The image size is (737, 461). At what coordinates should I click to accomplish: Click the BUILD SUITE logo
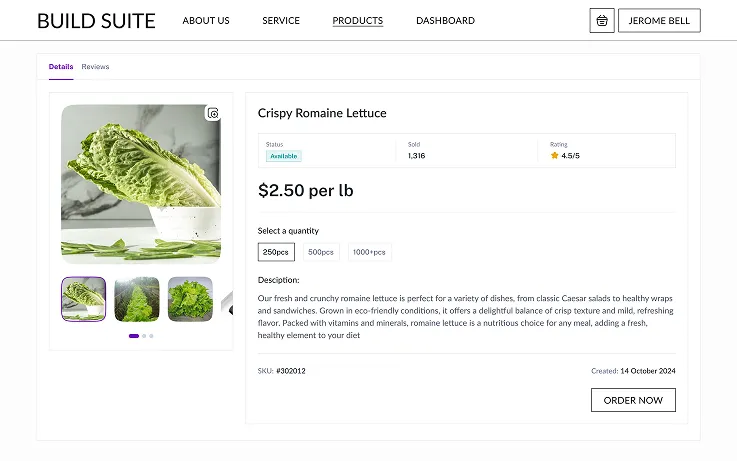point(96,20)
